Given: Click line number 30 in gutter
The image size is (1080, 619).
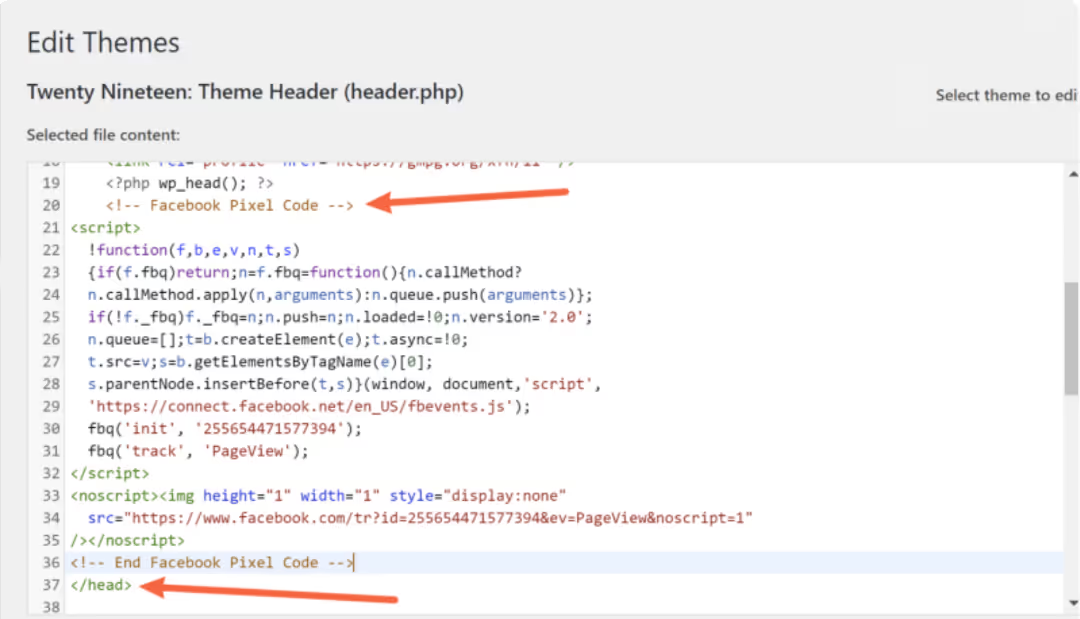Looking at the screenshot, I should coord(51,429).
